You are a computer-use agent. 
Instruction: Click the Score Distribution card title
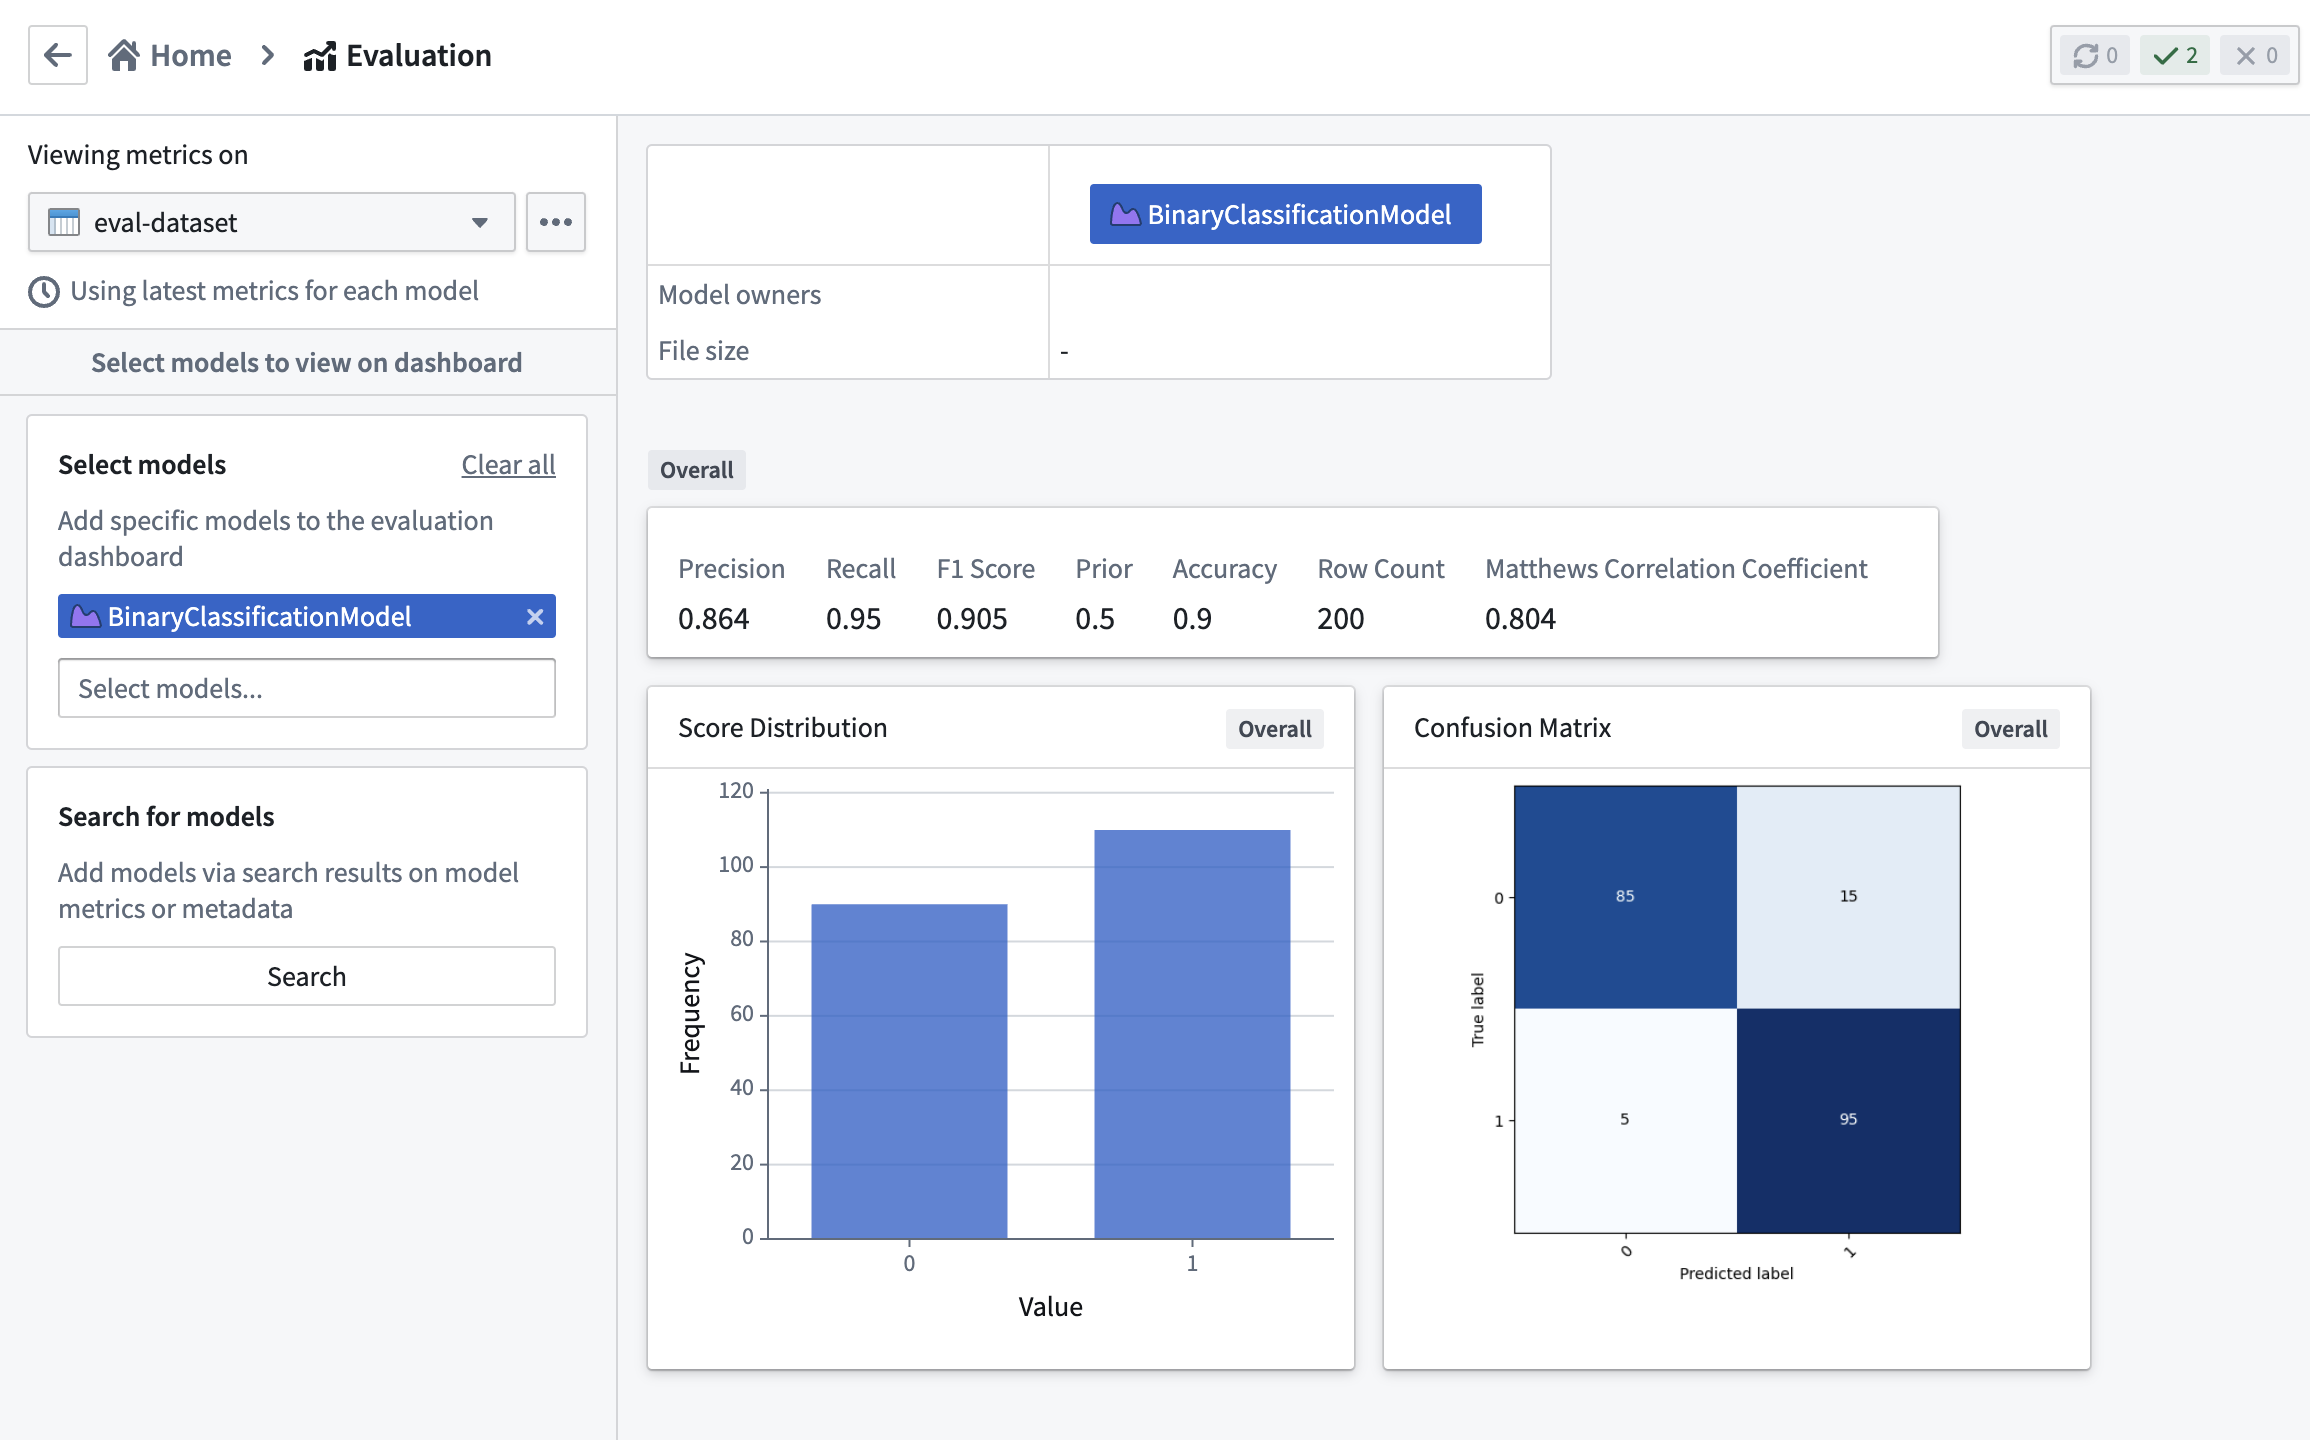tap(782, 728)
